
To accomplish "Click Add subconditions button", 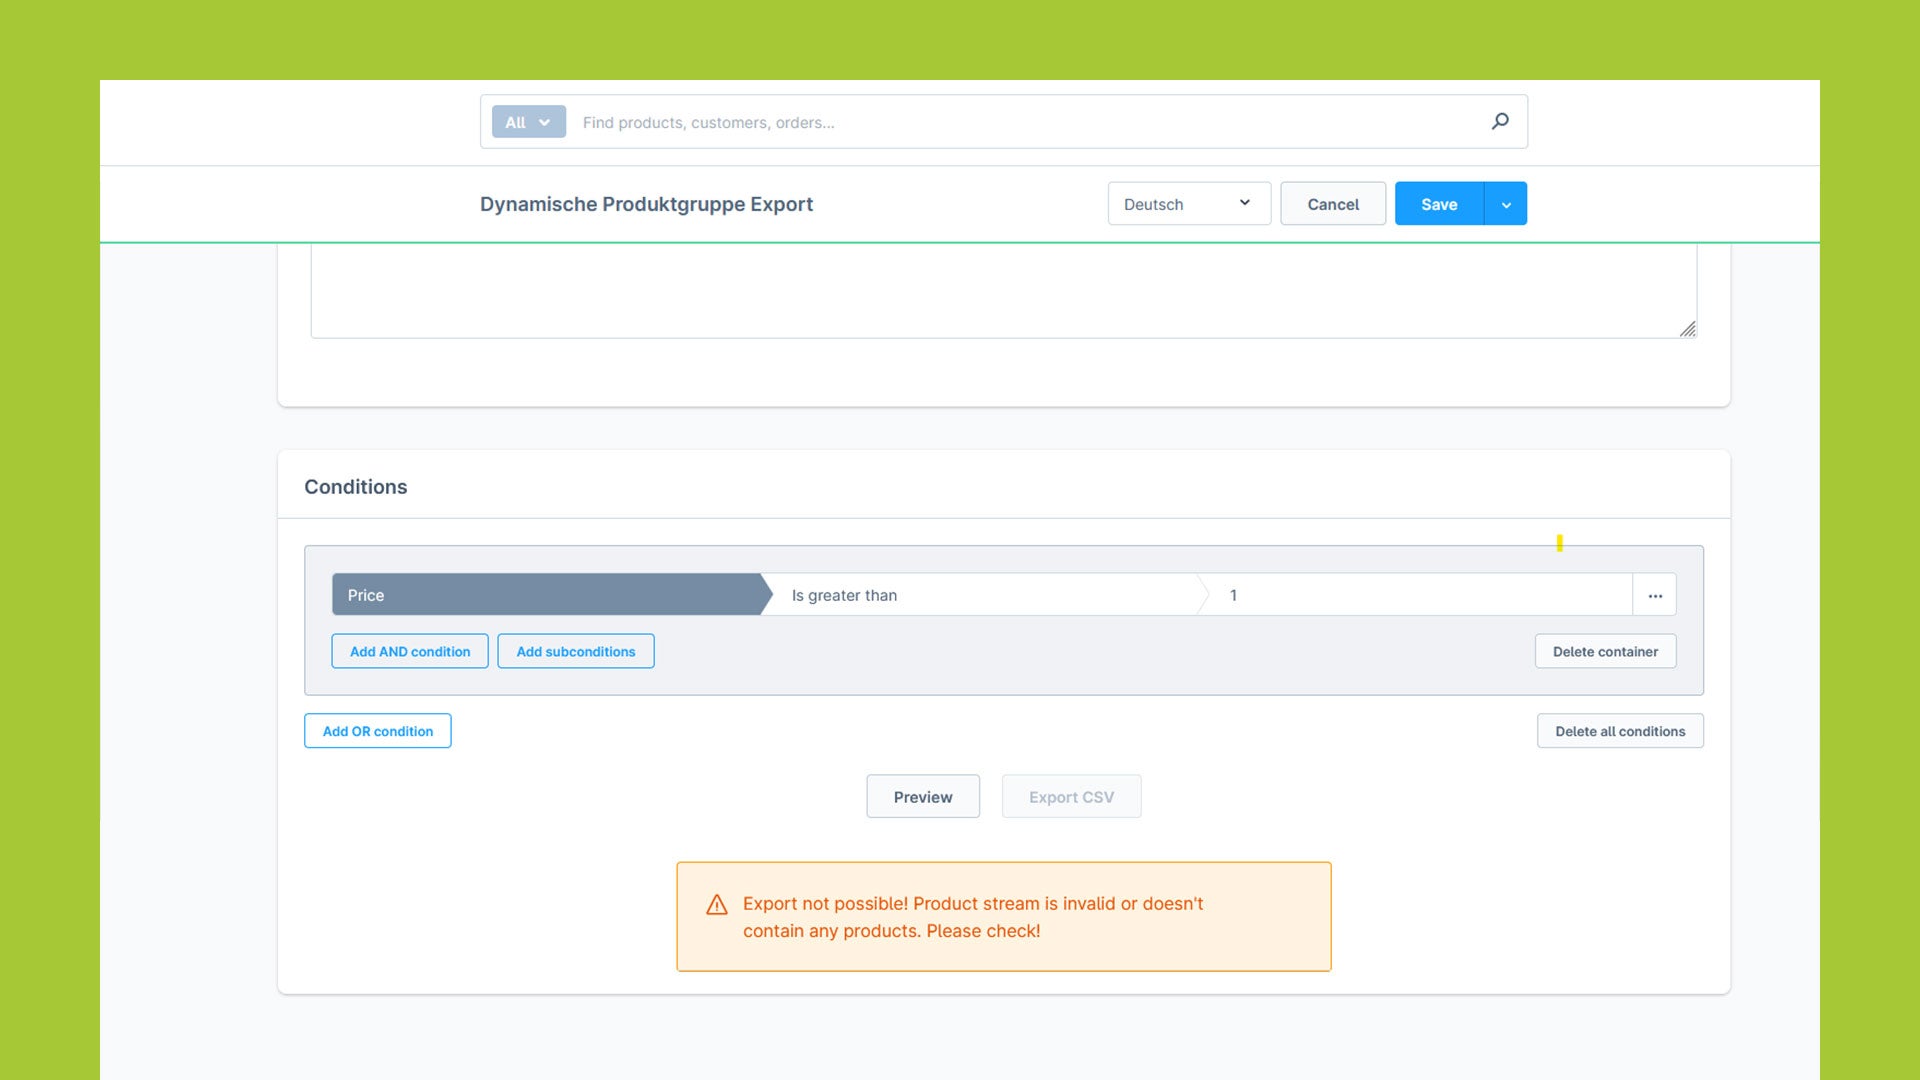I will point(575,650).
